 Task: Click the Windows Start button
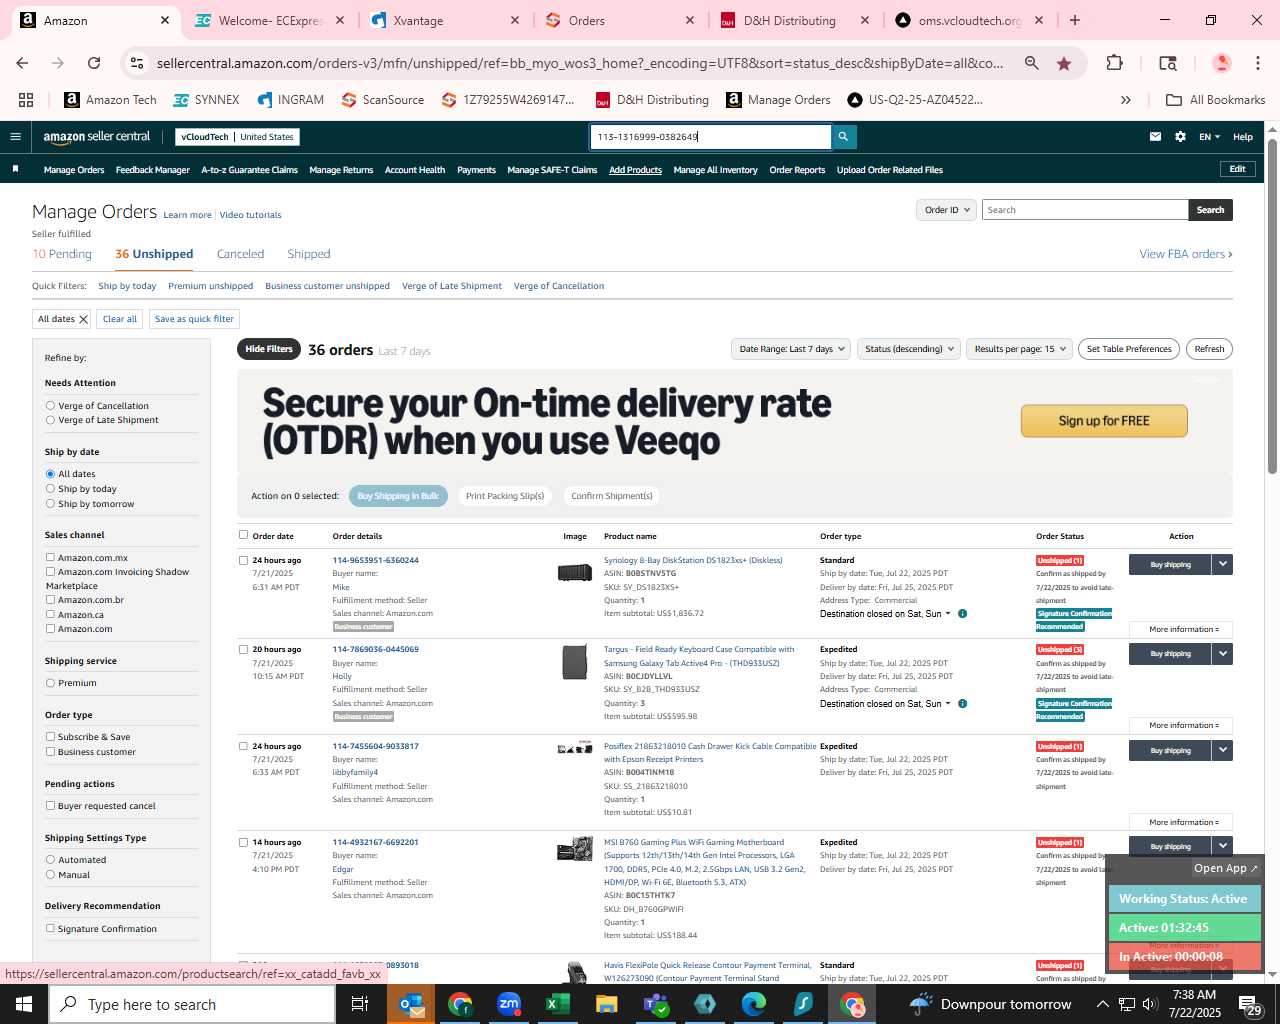(24, 1004)
